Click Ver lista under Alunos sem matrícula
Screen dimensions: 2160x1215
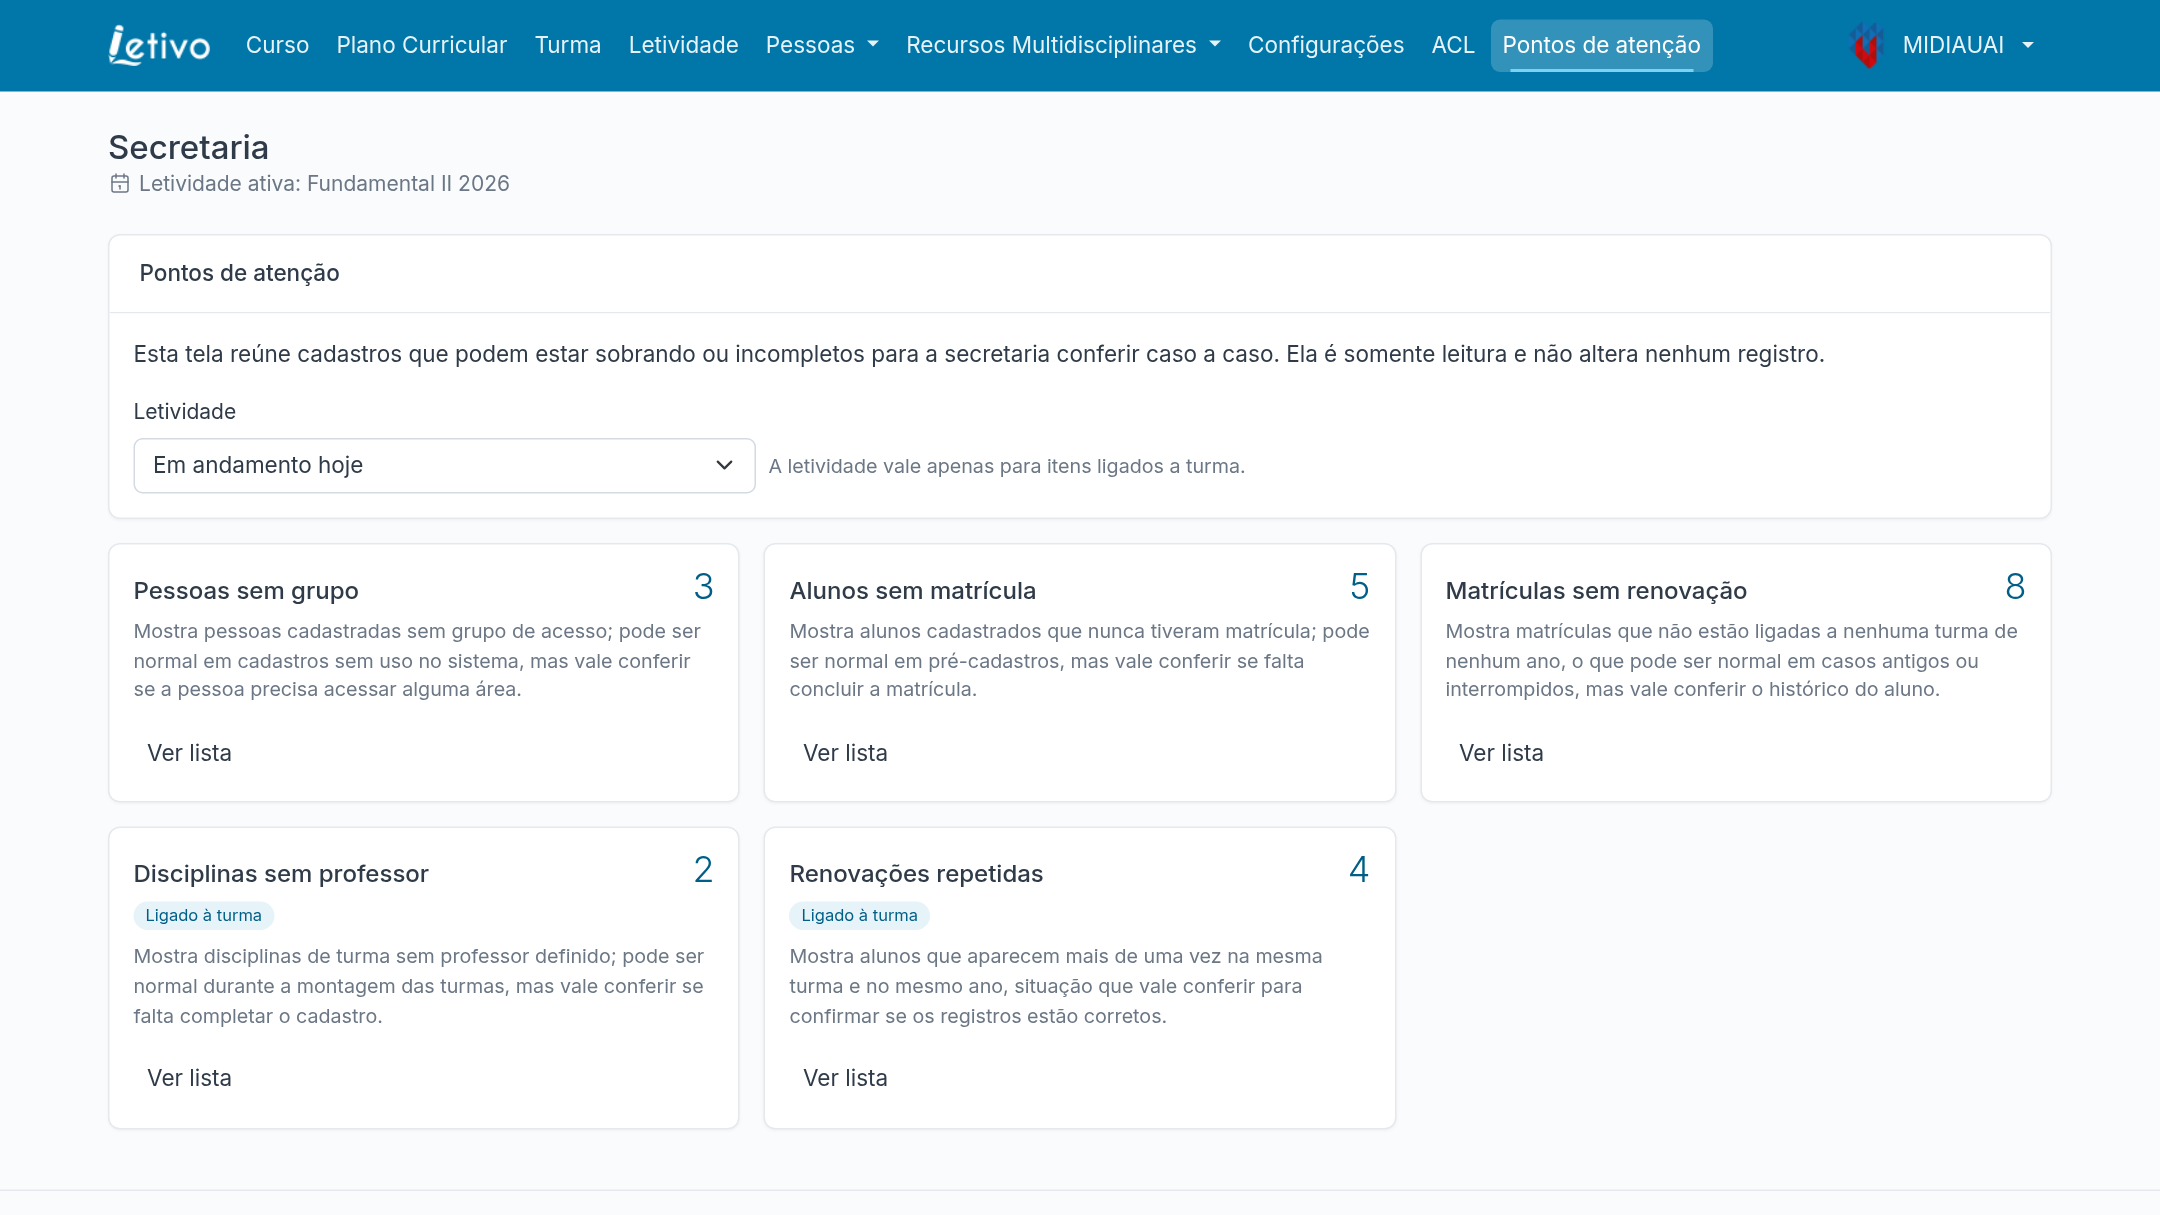coord(845,754)
